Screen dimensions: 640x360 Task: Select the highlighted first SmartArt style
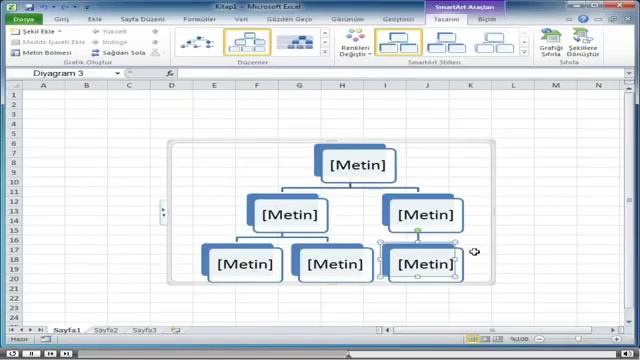pyautogui.click(x=398, y=42)
